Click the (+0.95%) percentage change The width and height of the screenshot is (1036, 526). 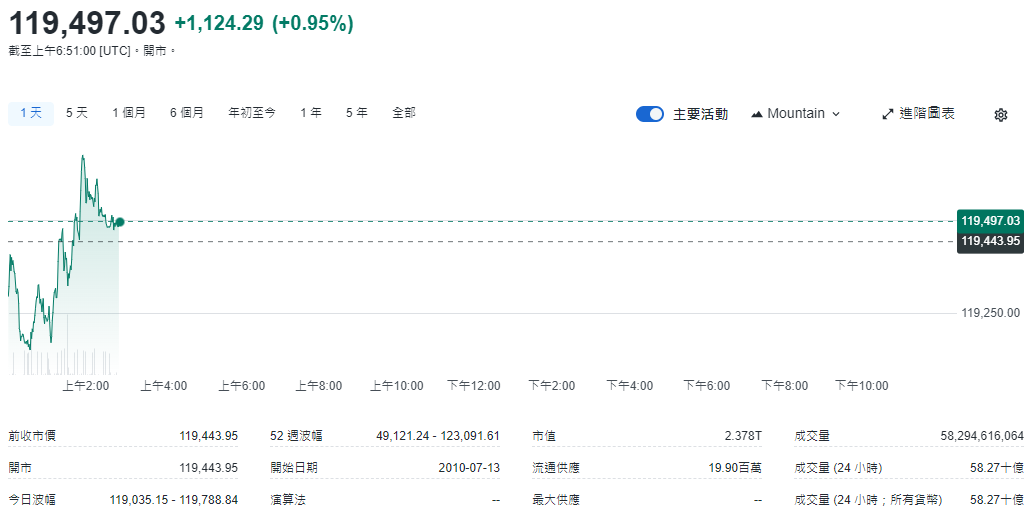click(313, 24)
